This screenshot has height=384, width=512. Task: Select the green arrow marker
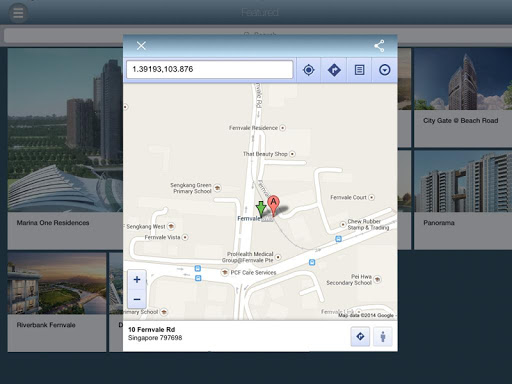pos(261,209)
